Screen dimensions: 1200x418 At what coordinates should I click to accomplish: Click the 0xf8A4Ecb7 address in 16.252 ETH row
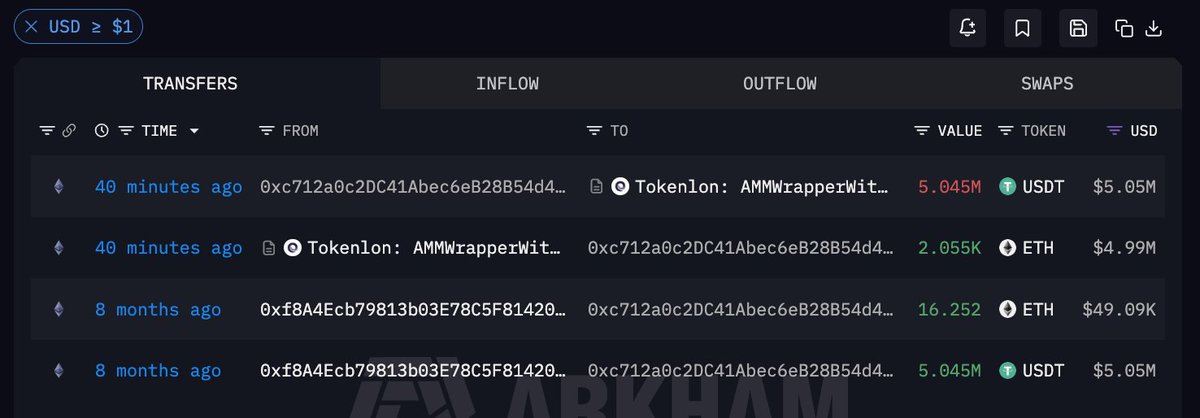[x=413, y=310]
